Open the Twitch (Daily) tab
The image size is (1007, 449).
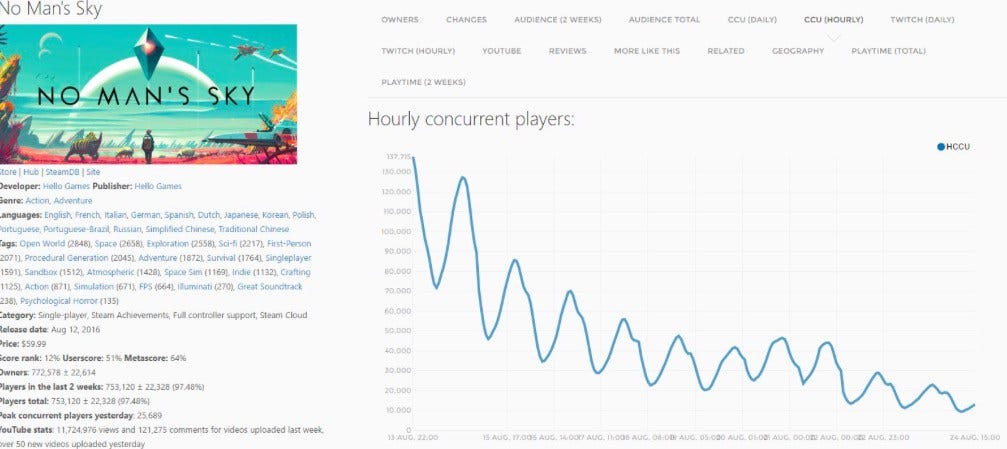(x=922, y=20)
